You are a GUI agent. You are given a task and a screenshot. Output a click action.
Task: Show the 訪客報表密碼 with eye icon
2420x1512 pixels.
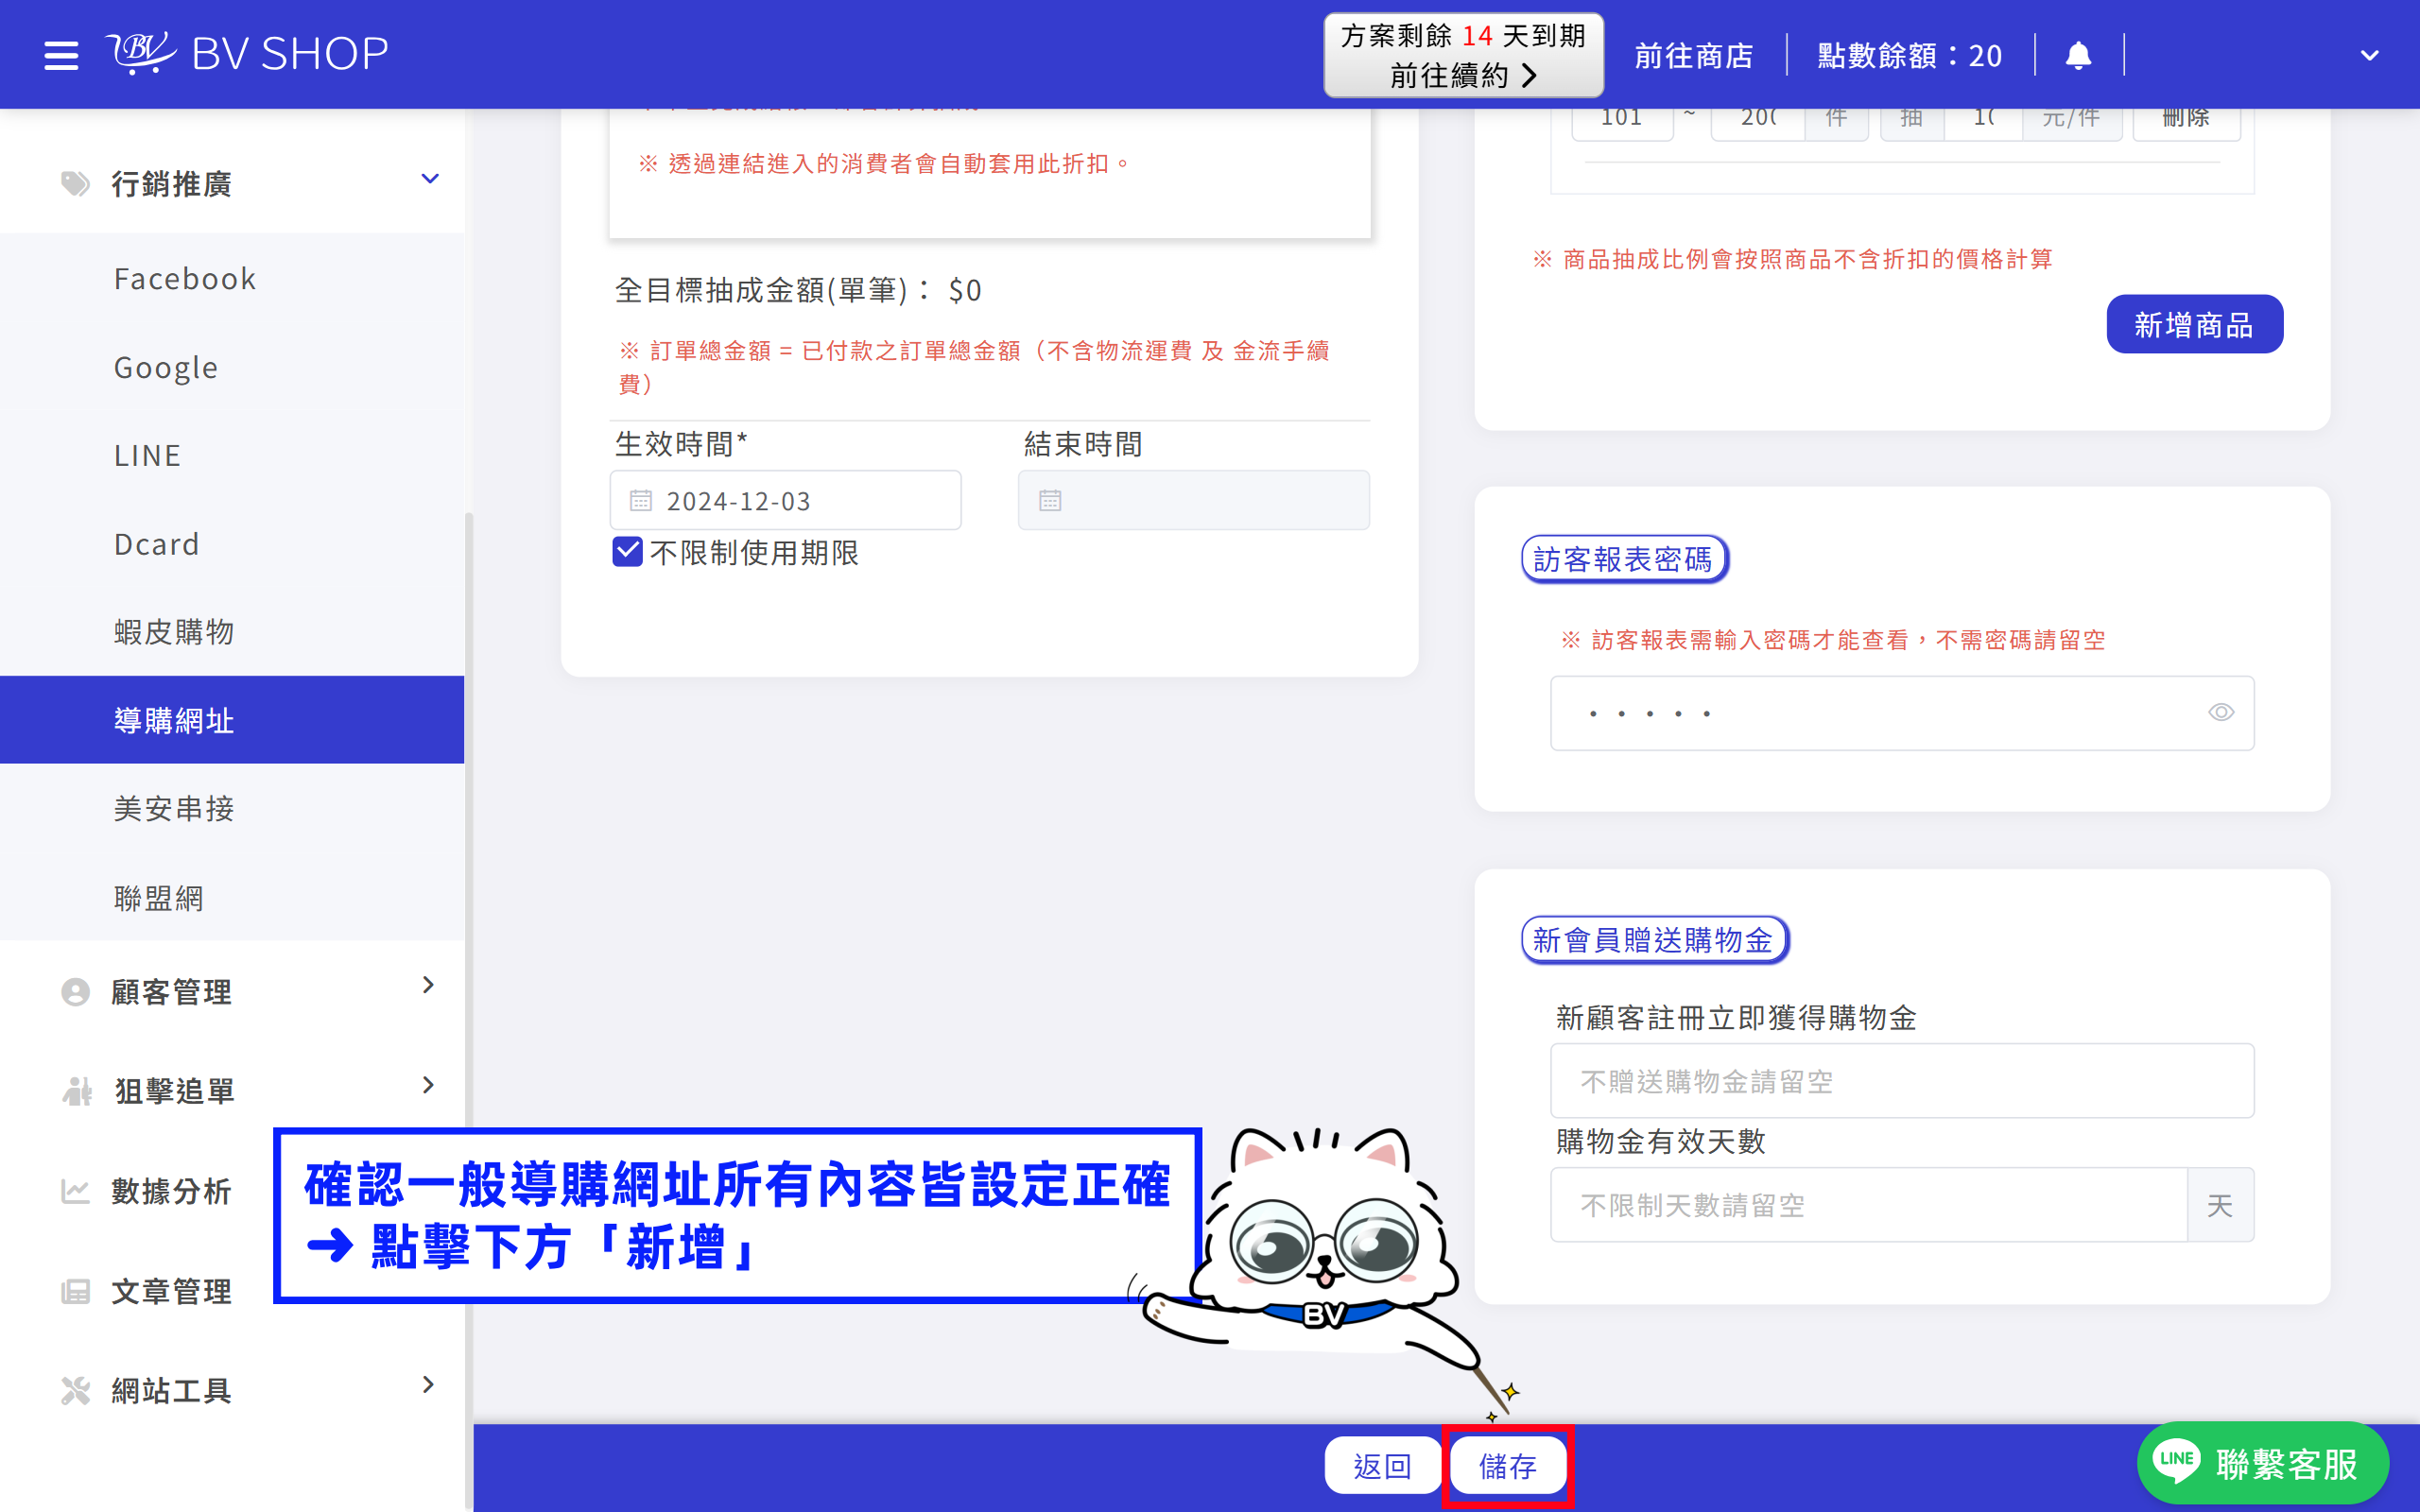[2220, 713]
